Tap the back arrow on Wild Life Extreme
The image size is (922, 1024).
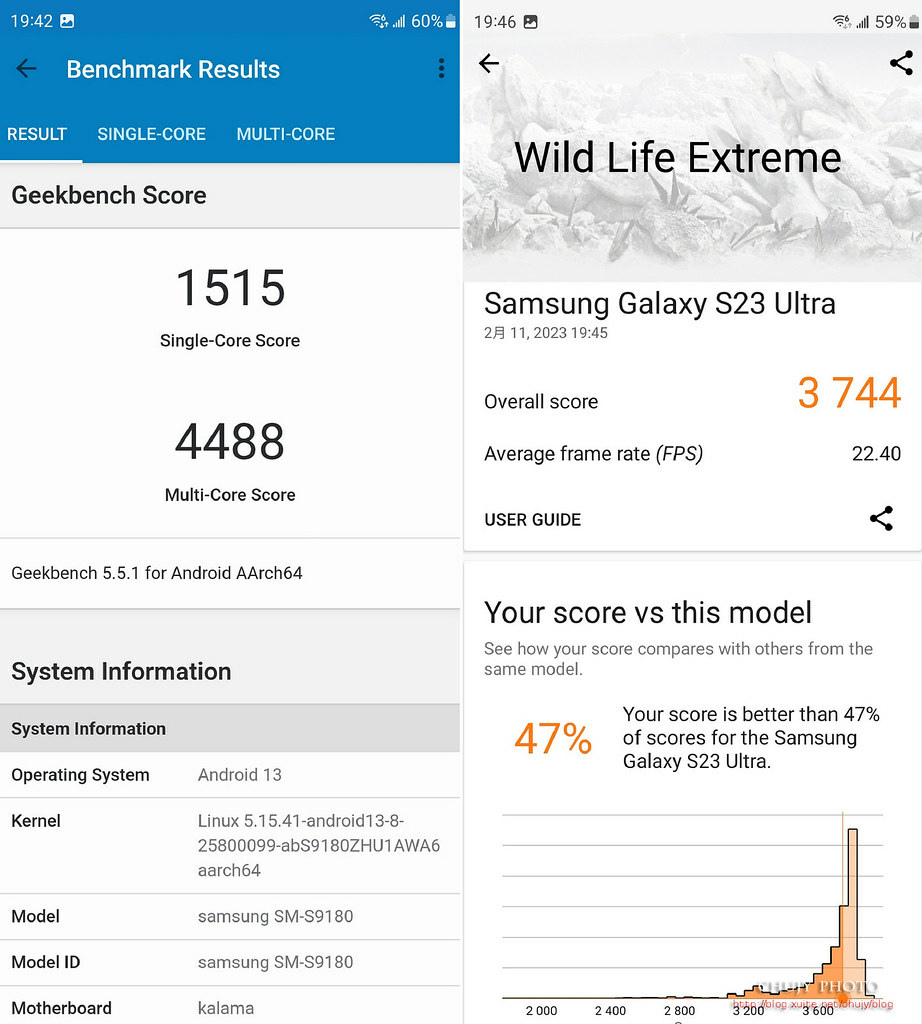pos(488,63)
